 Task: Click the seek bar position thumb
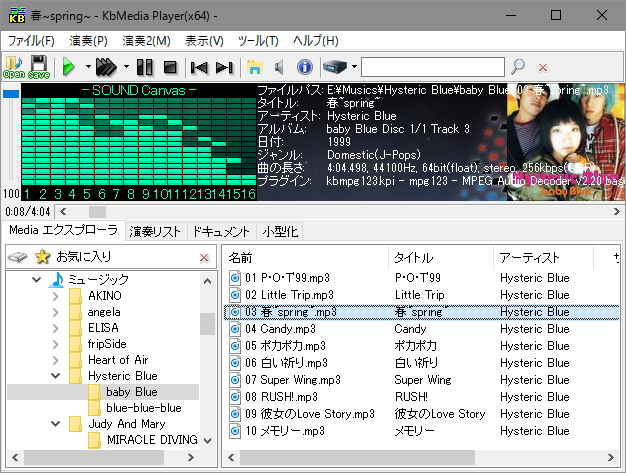97,212
